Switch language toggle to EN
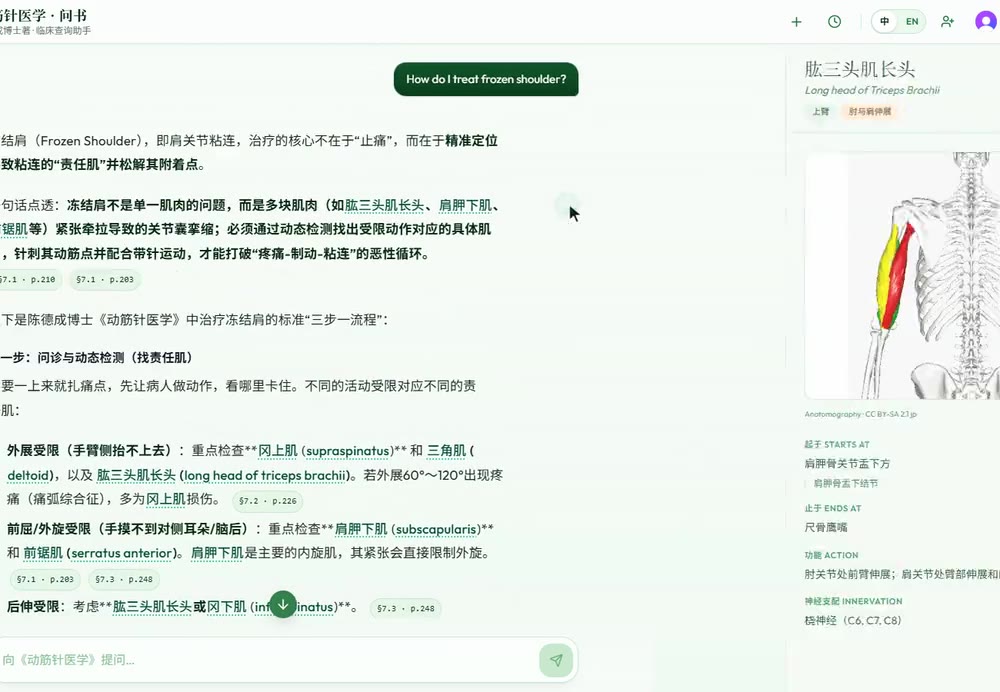 [x=912, y=22]
